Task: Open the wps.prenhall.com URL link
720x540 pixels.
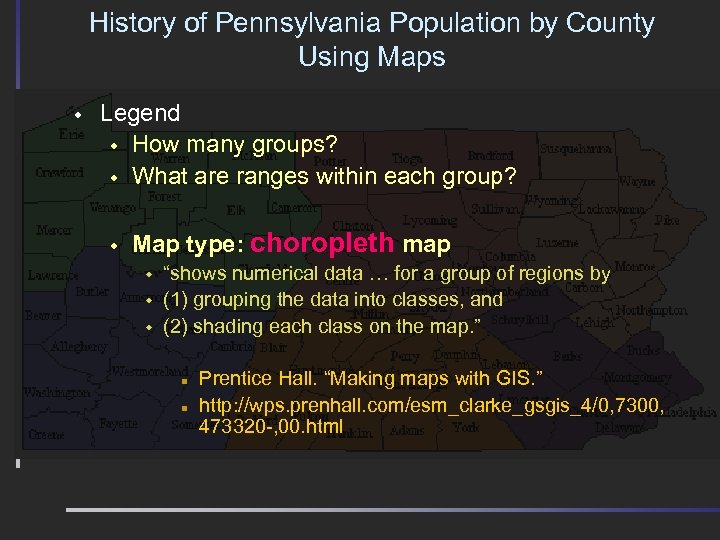Action: (x=431, y=406)
